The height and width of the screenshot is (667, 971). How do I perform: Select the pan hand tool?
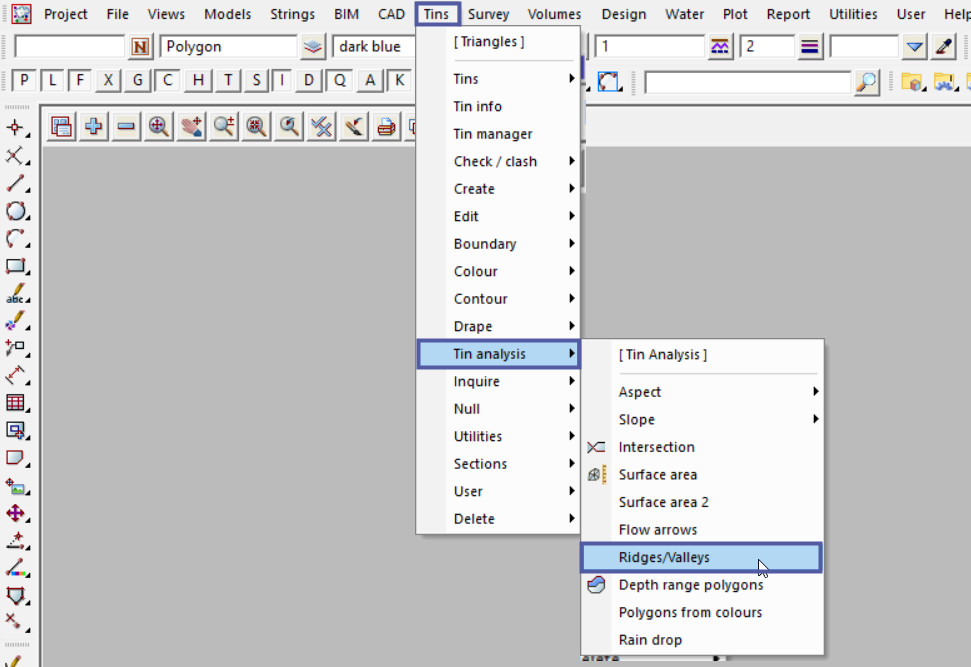tap(191, 127)
